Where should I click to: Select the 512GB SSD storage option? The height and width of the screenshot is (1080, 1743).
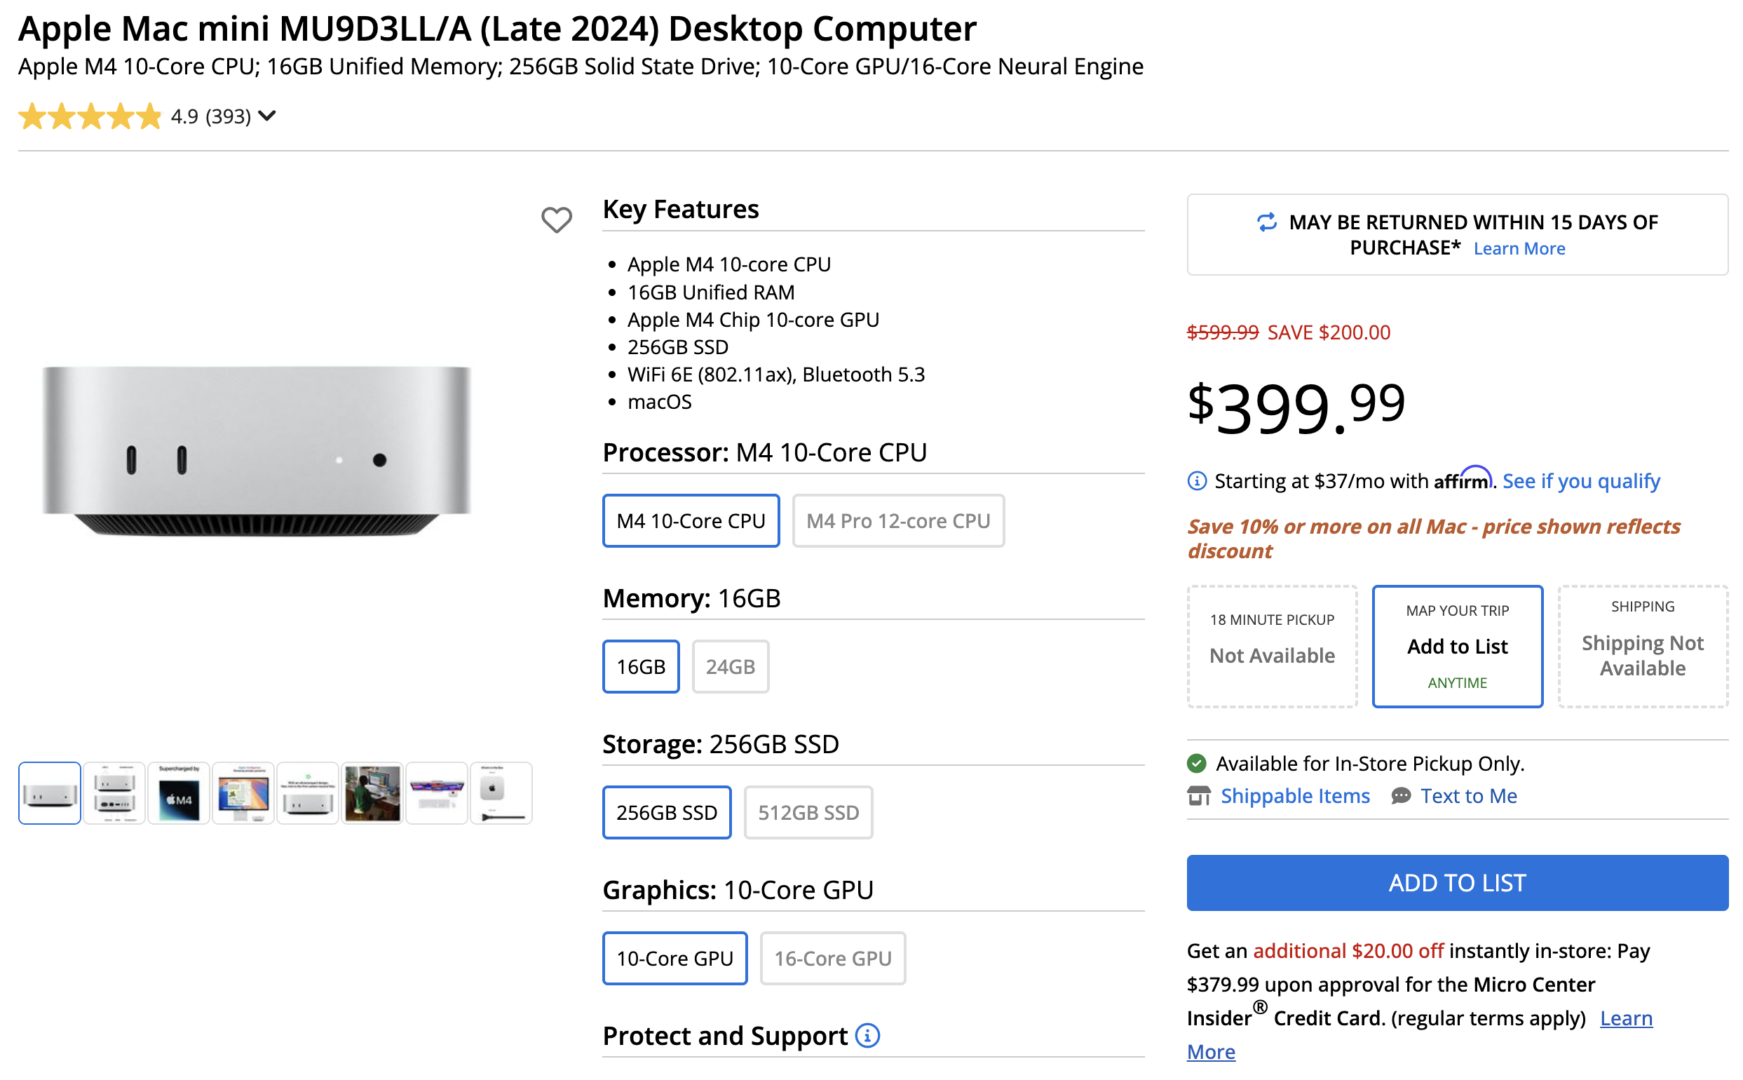pyautogui.click(x=808, y=812)
